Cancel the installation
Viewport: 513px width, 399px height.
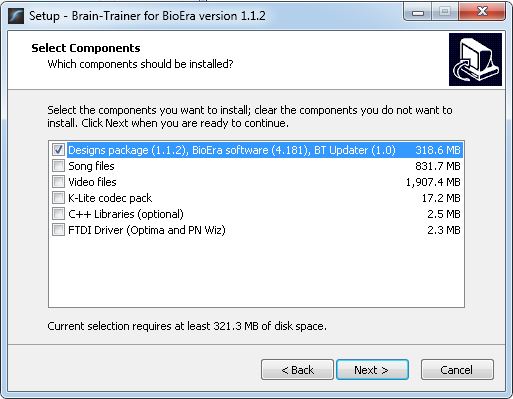pos(457,370)
